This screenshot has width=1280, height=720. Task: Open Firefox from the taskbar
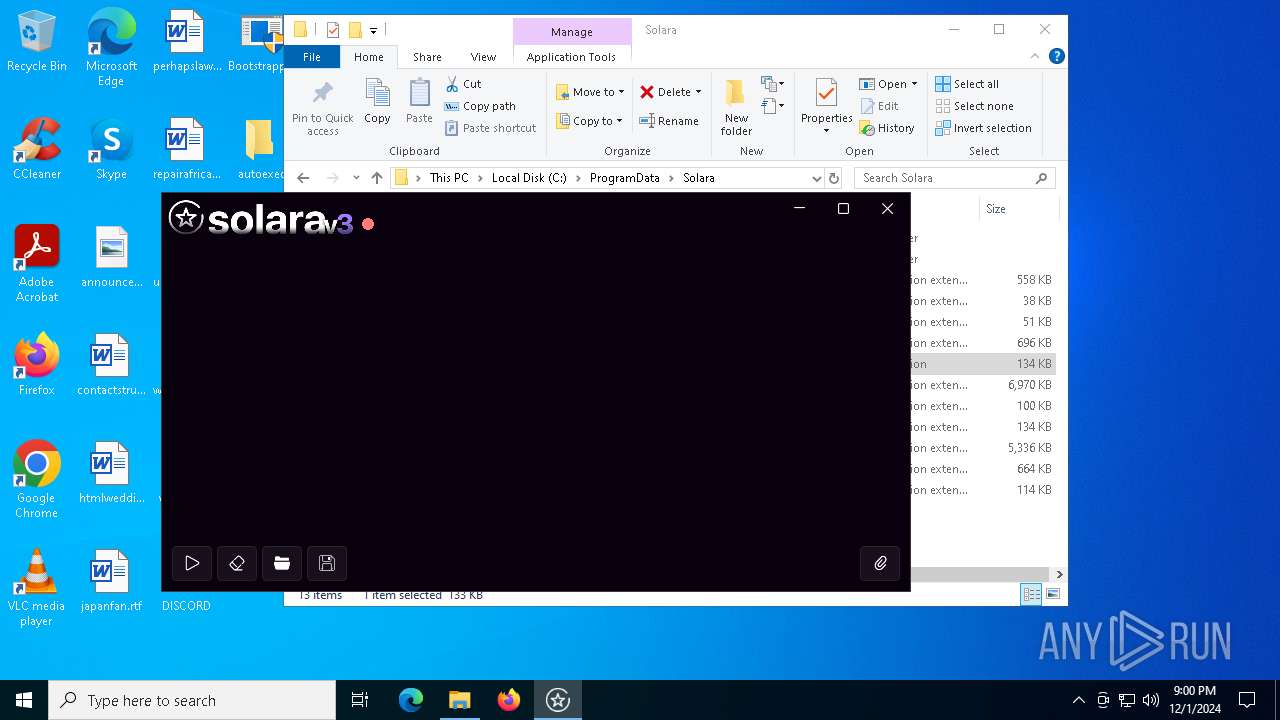(x=509, y=700)
